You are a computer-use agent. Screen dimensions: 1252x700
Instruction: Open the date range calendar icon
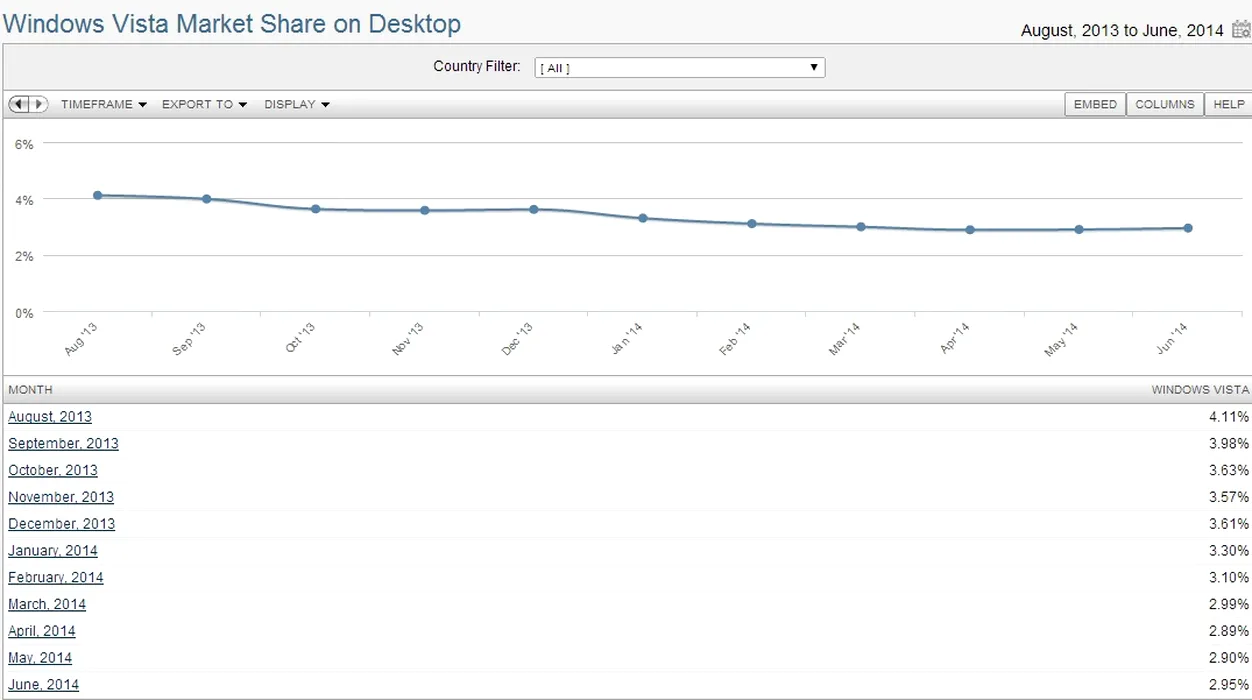coord(1241,30)
